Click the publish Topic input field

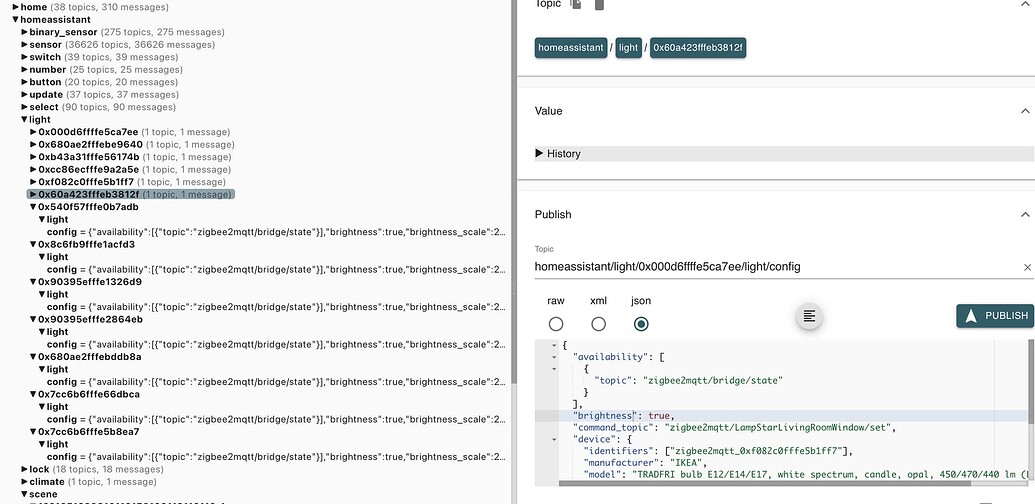[x=778, y=267]
